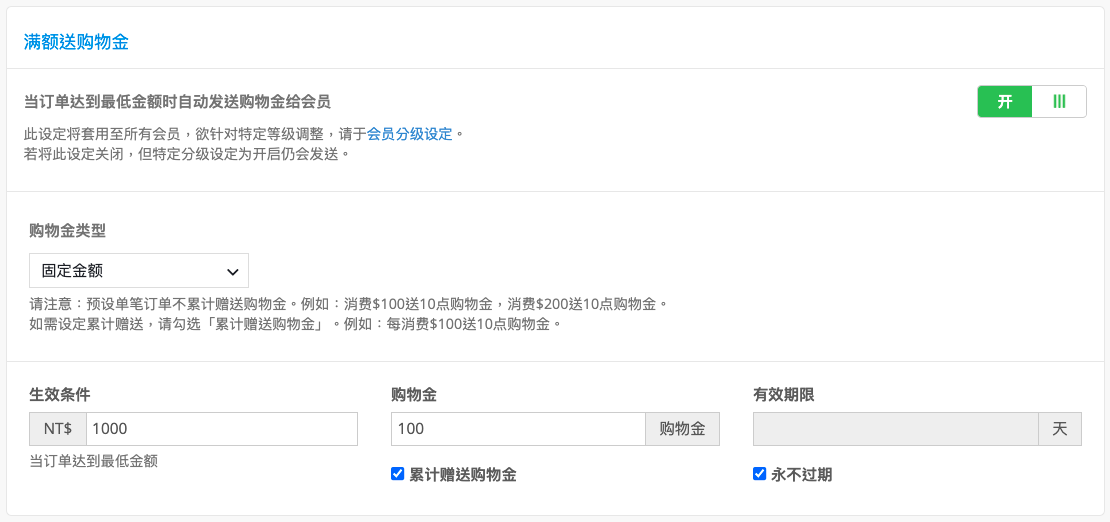Click the green 开 toggle switch
This screenshot has width=1110, height=522.
tap(1031, 101)
